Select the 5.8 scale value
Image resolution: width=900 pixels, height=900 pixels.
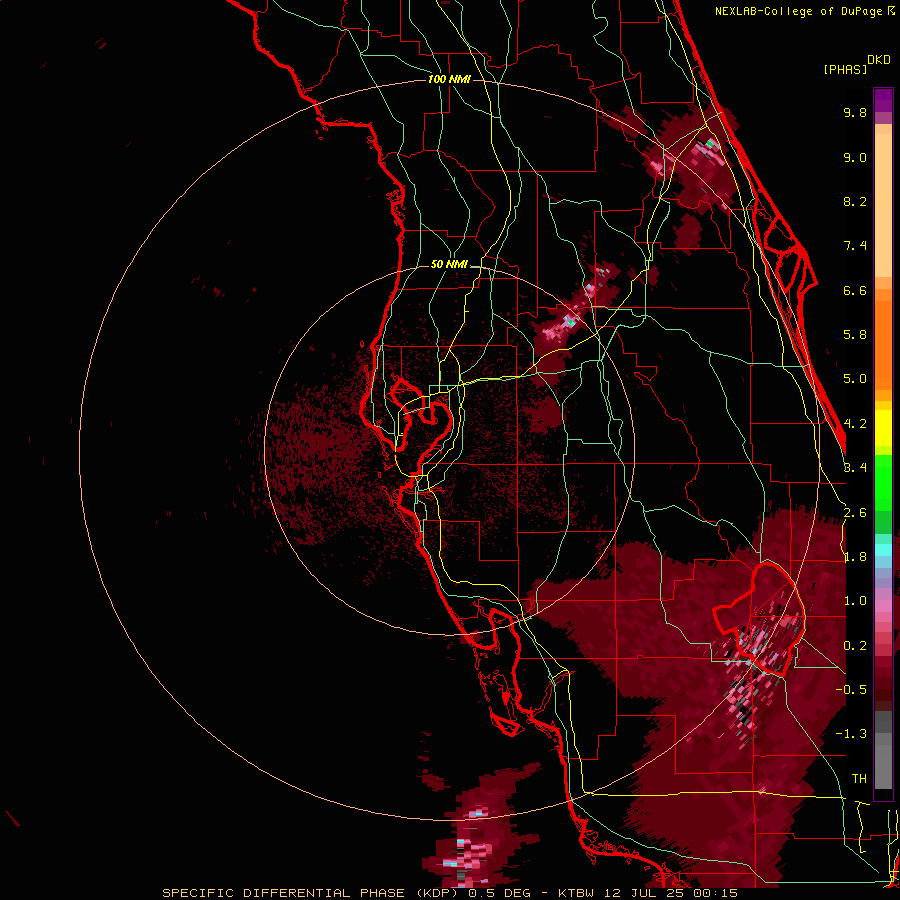coord(855,335)
